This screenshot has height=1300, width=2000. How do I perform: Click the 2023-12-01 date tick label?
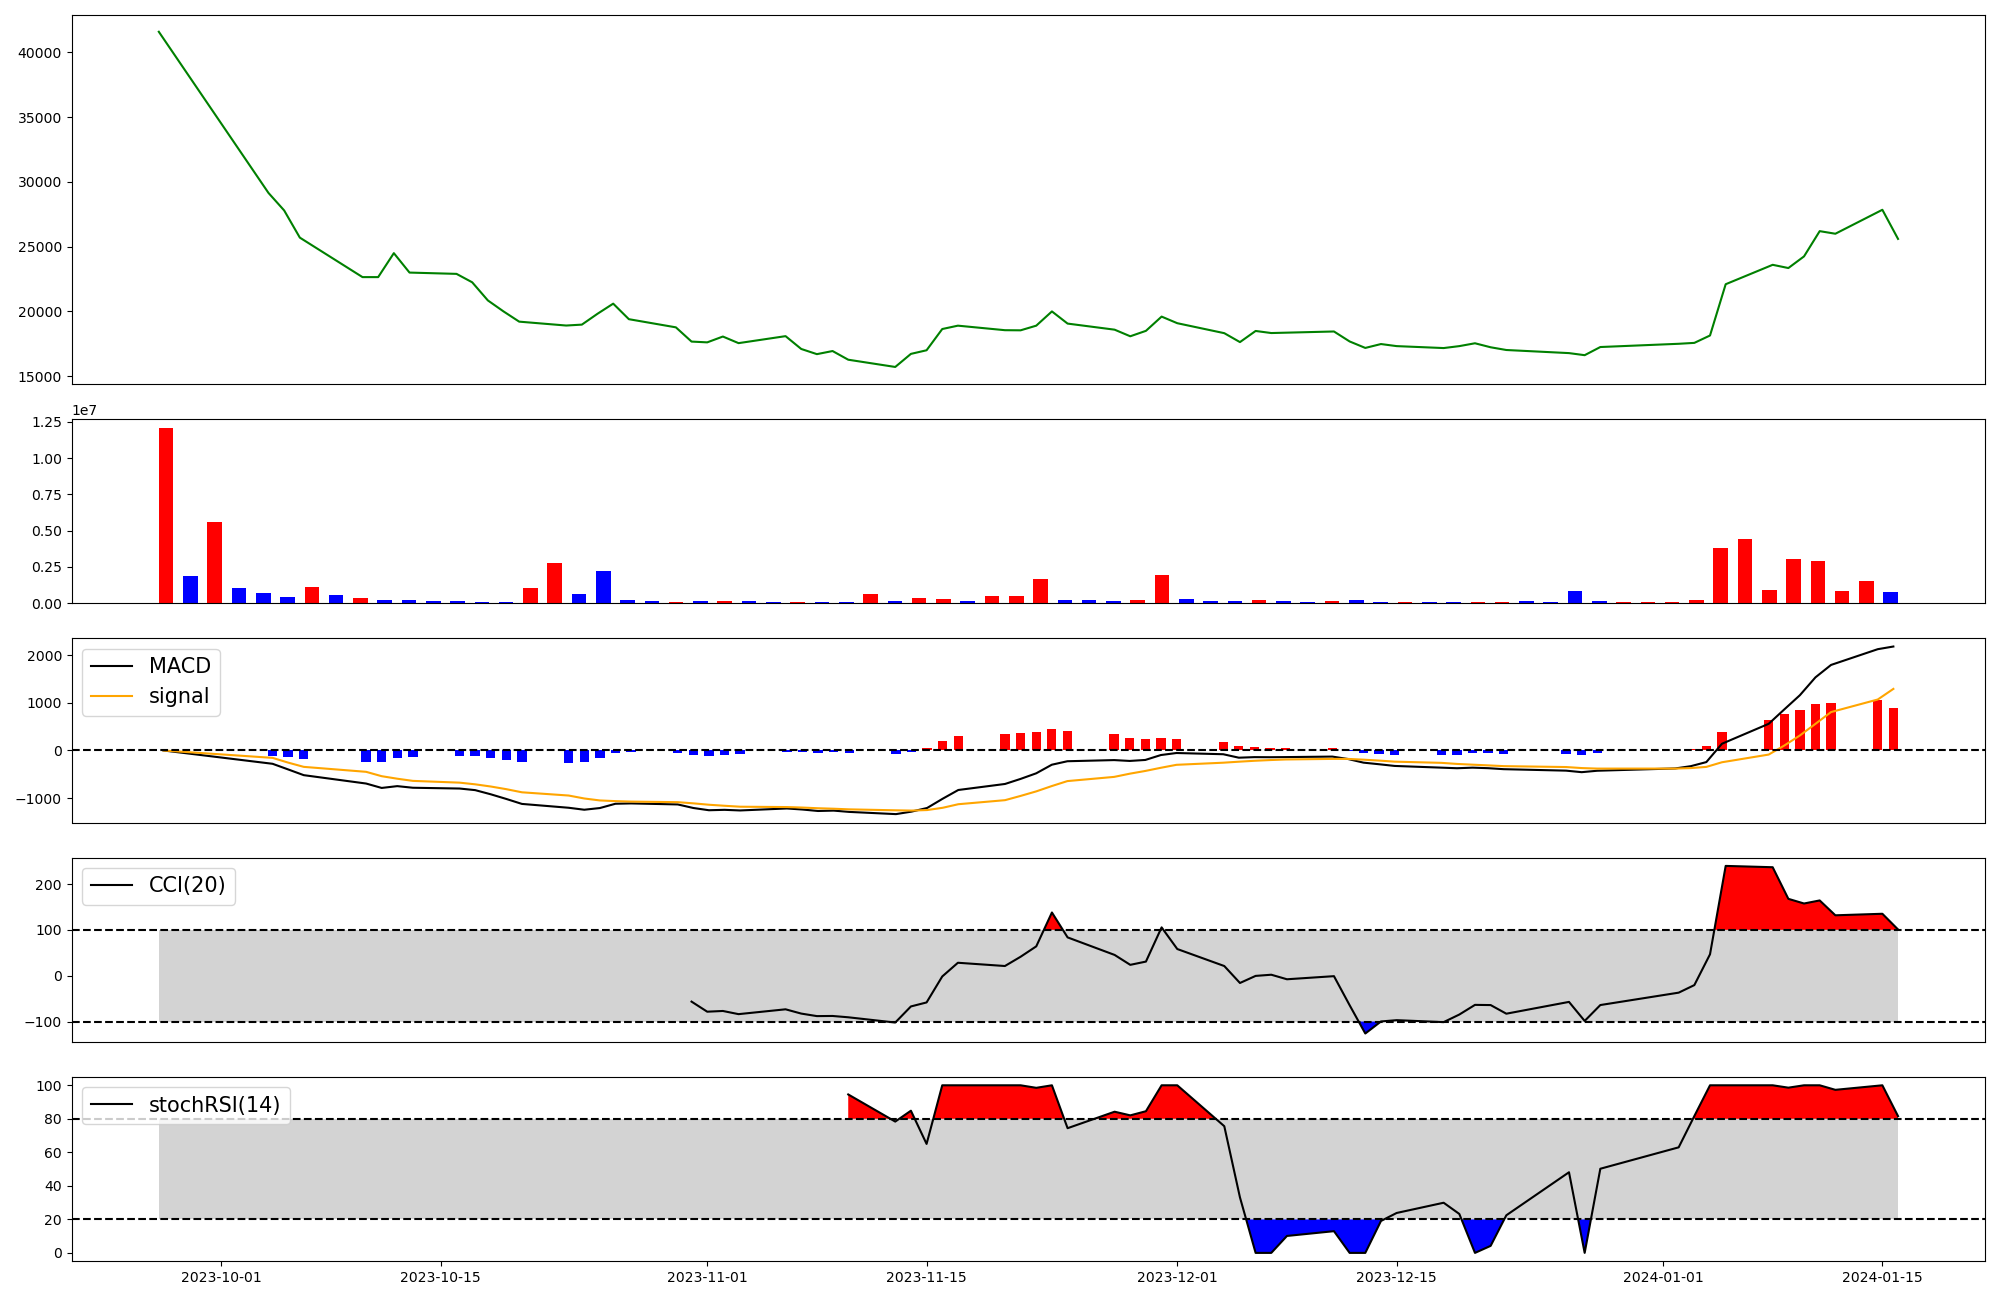coord(1177,1277)
